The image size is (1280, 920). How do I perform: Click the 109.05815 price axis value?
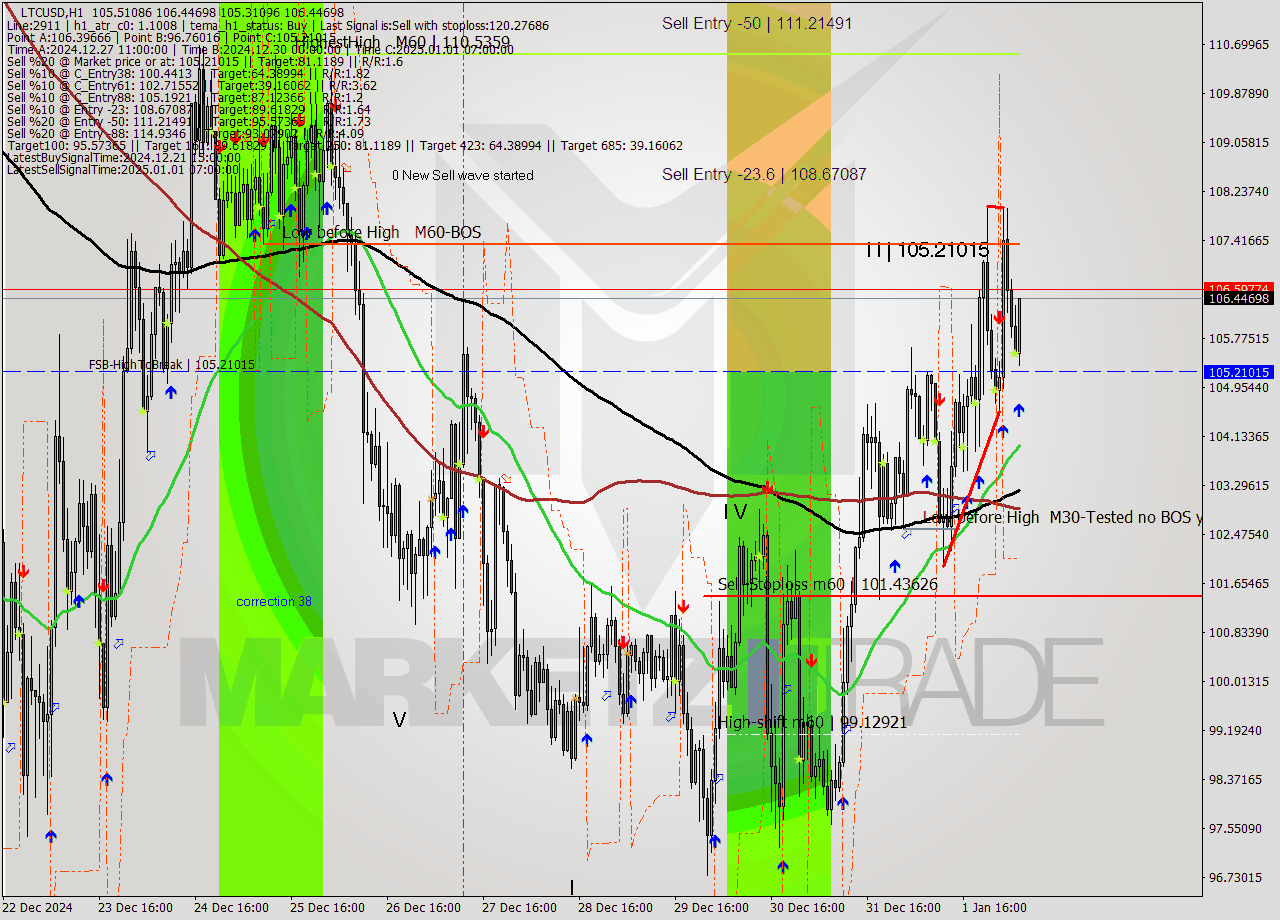[1238, 142]
